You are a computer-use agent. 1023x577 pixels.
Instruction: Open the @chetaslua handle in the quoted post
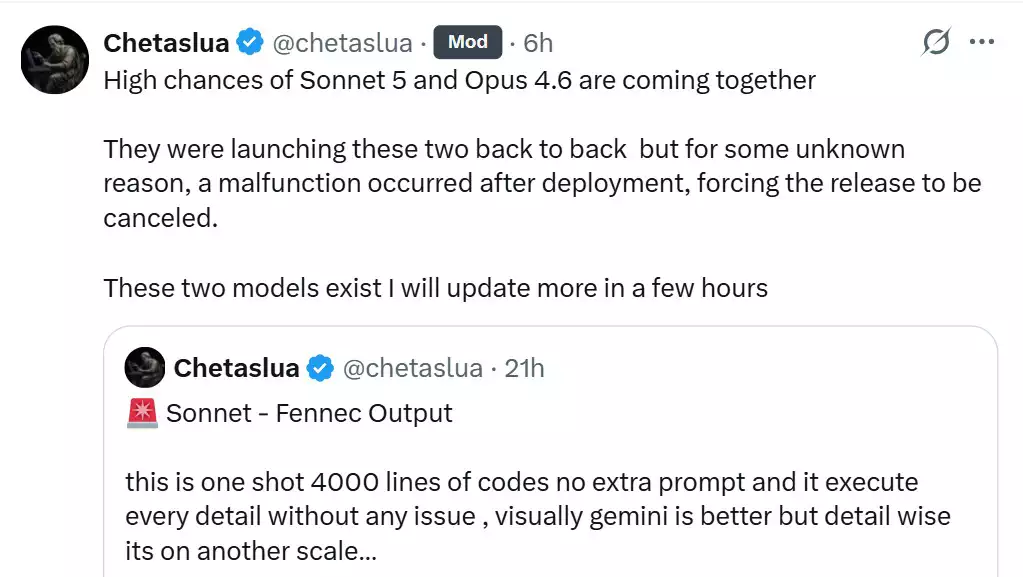click(413, 368)
